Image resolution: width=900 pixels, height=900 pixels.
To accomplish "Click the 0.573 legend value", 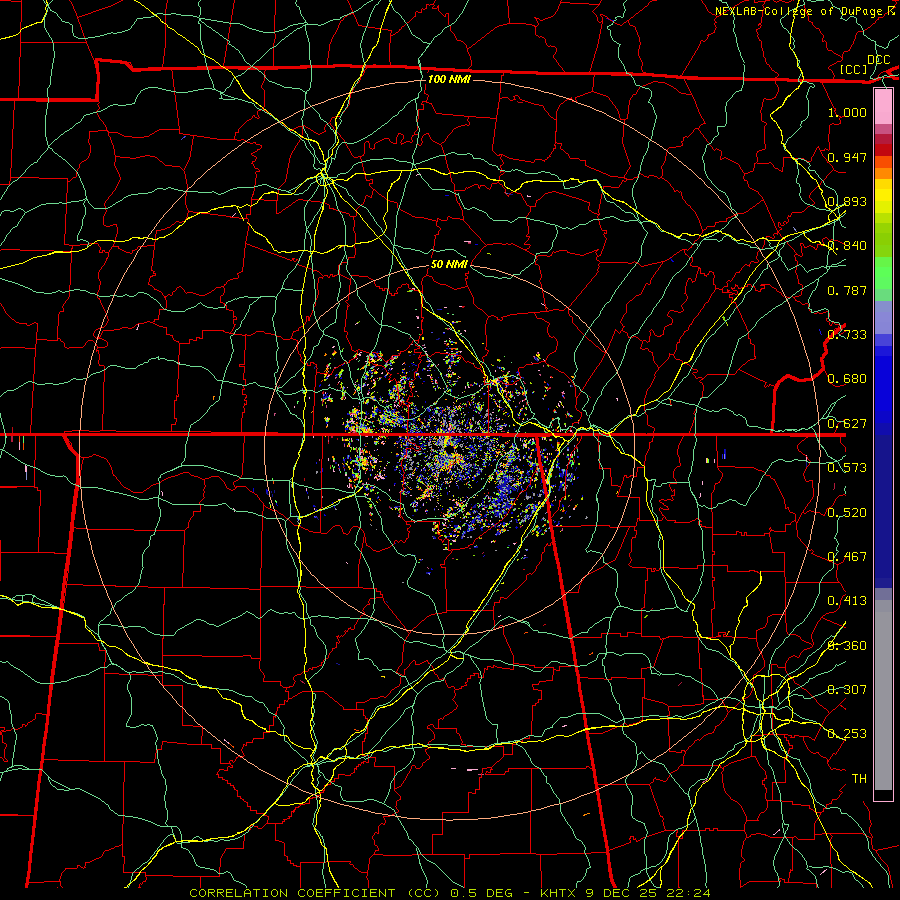I will pos(847,468).
